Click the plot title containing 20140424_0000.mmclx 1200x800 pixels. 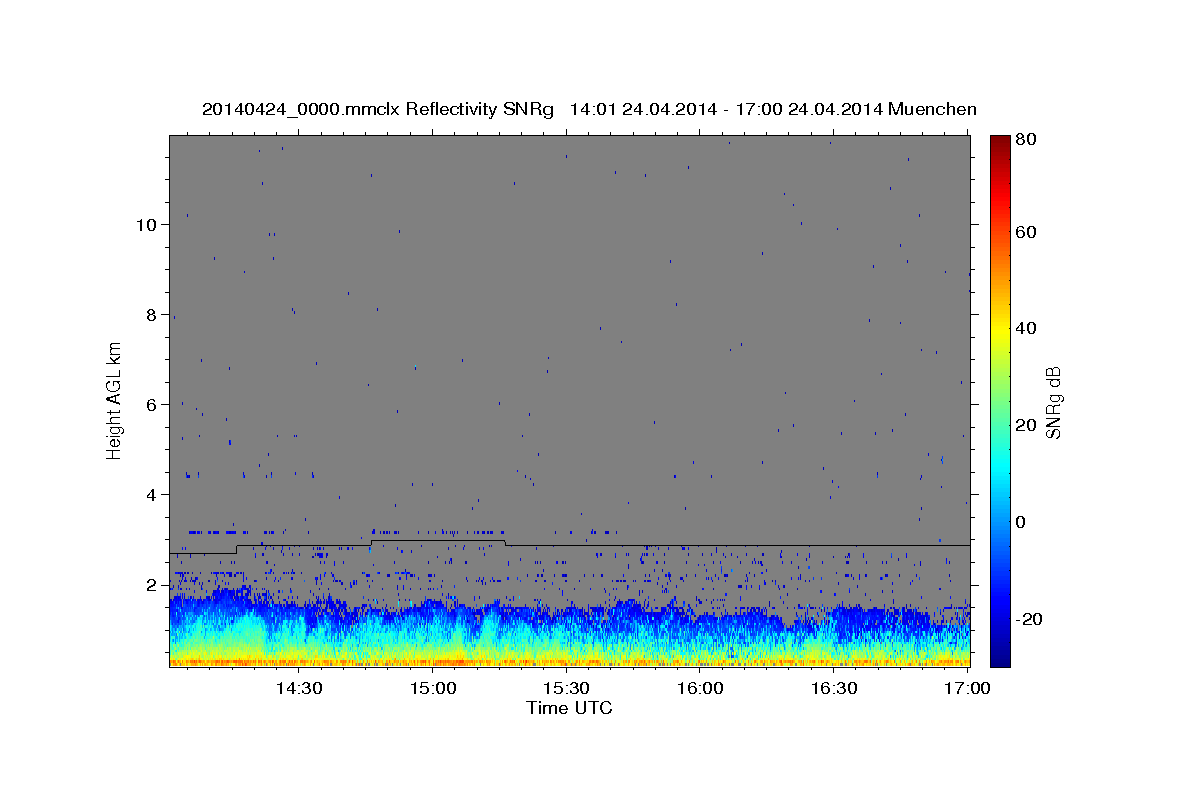pyautogui.click(x=590, y=109)
